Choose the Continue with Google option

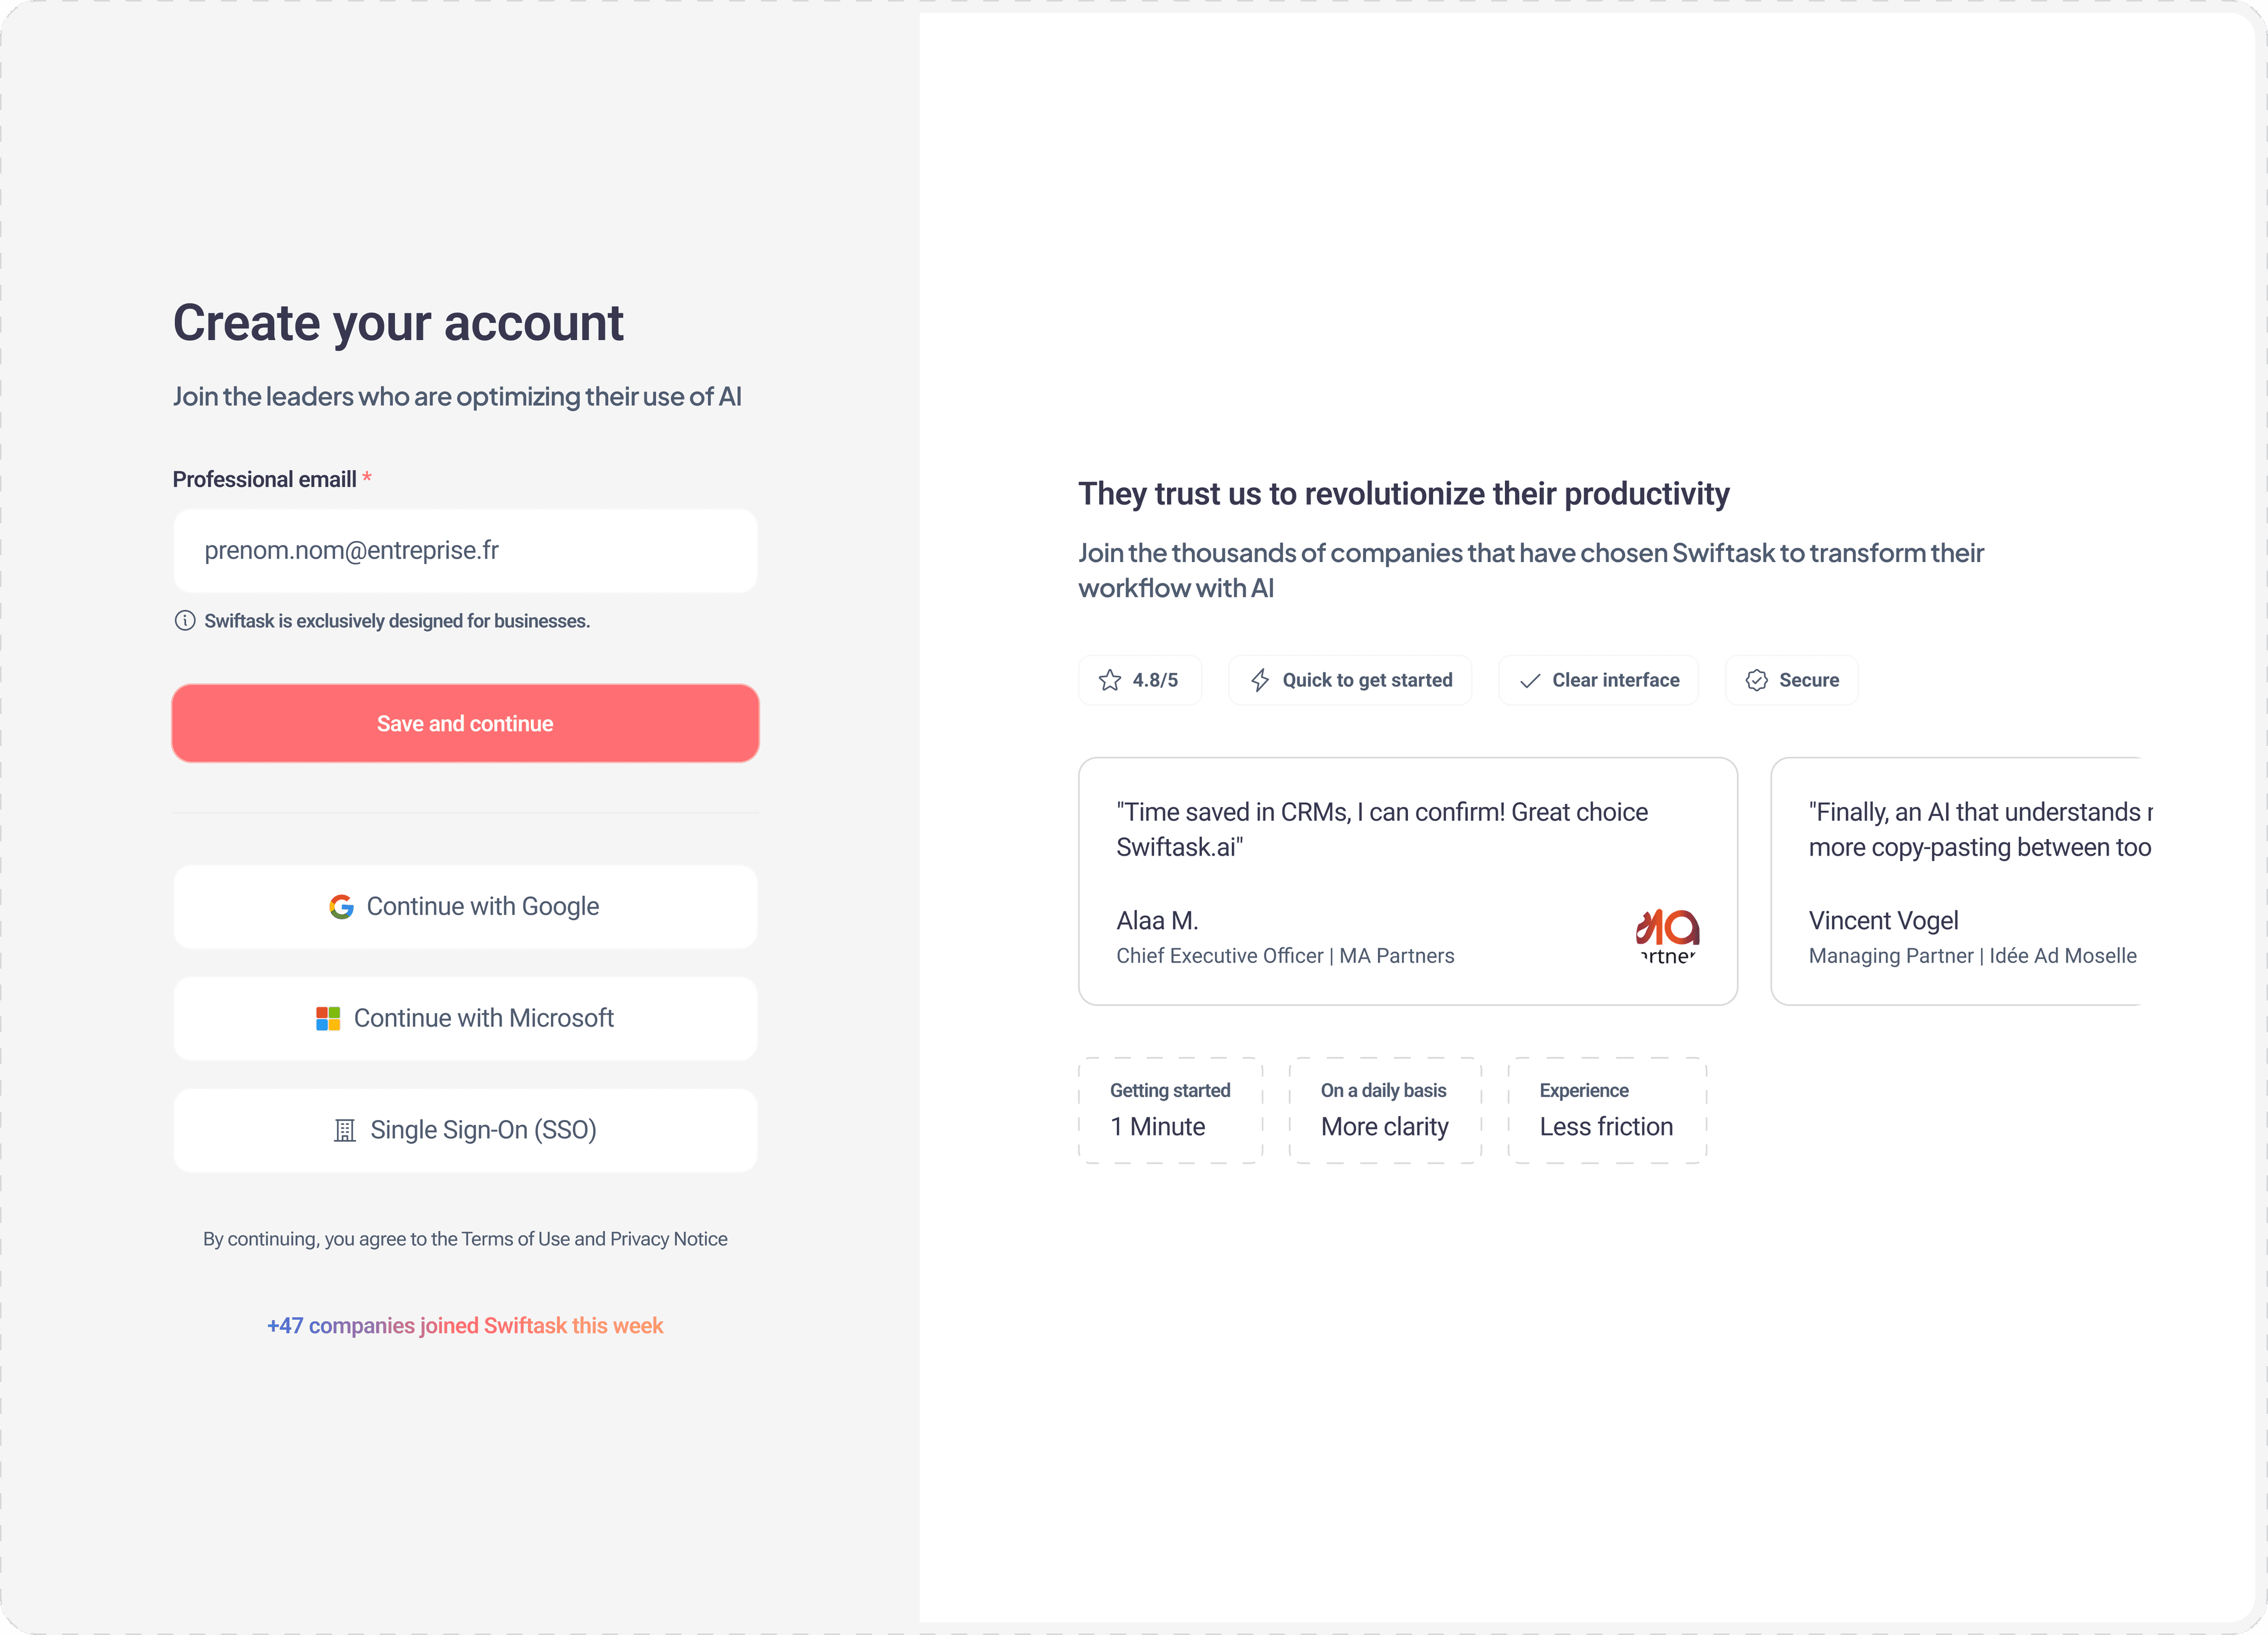coord(464,906)
